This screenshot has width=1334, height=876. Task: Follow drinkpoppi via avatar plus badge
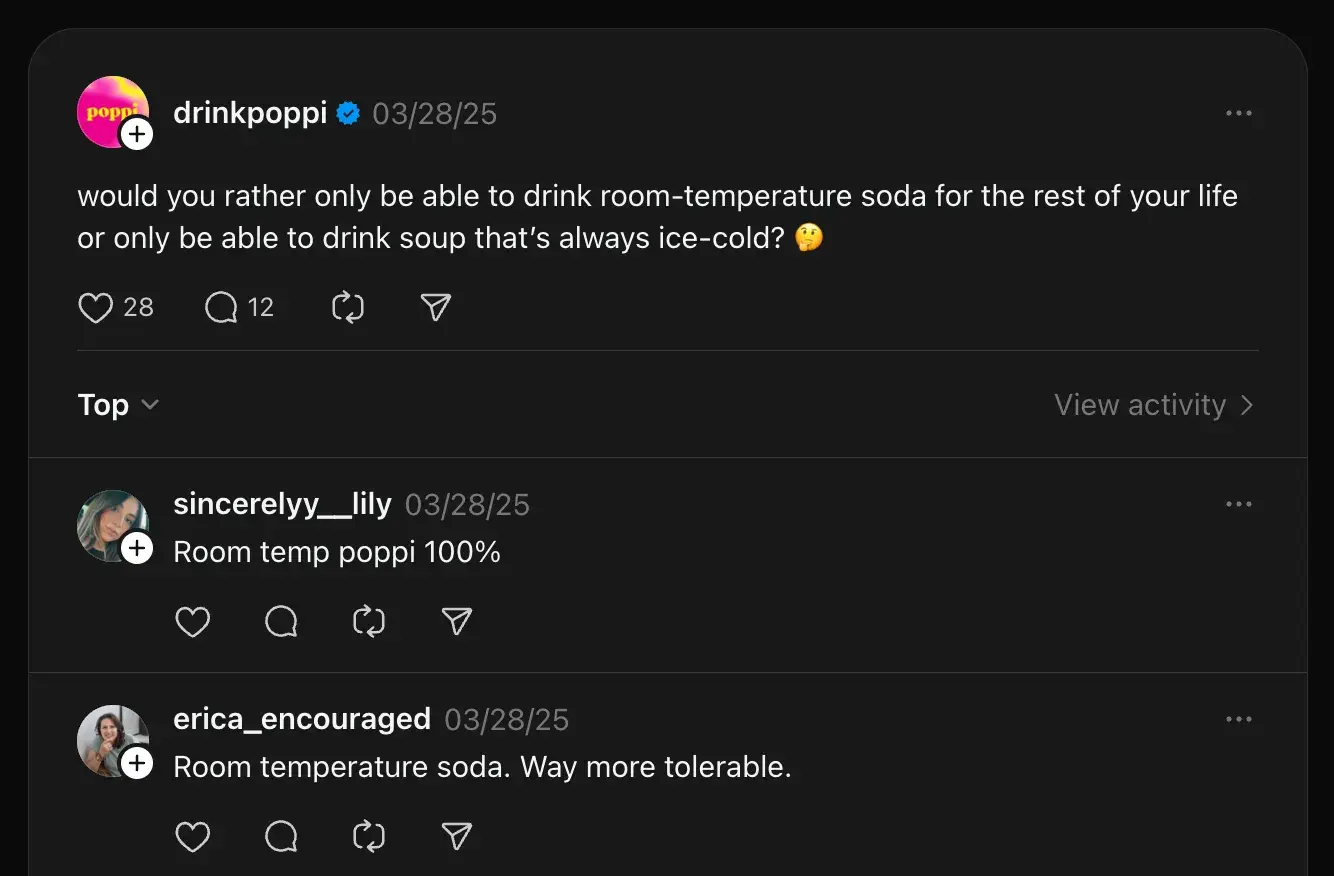coord(137,134)
